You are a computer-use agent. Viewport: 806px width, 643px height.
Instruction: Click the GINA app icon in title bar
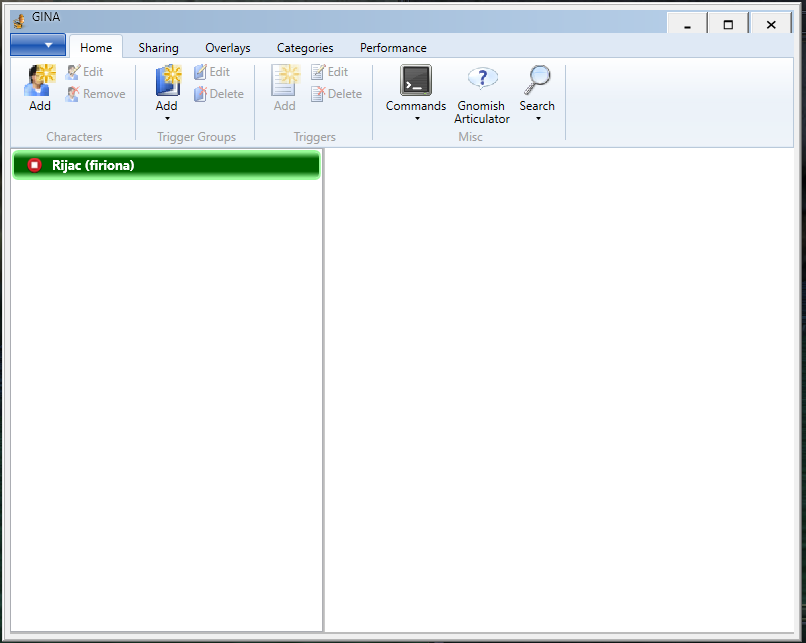pyautogui.click(x=20, y=21)
